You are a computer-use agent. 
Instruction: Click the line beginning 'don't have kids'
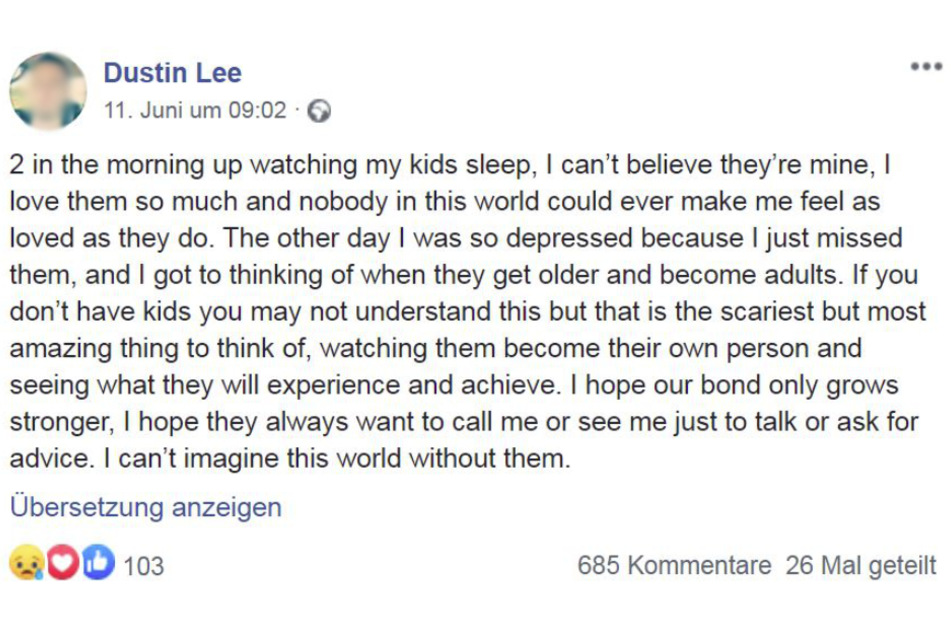[468, 312]
